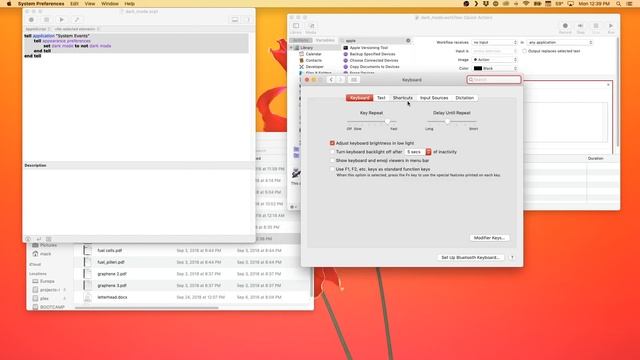640x360 pixels.
Task: Click the Modifier Keys… button
Action: [489, 238]
